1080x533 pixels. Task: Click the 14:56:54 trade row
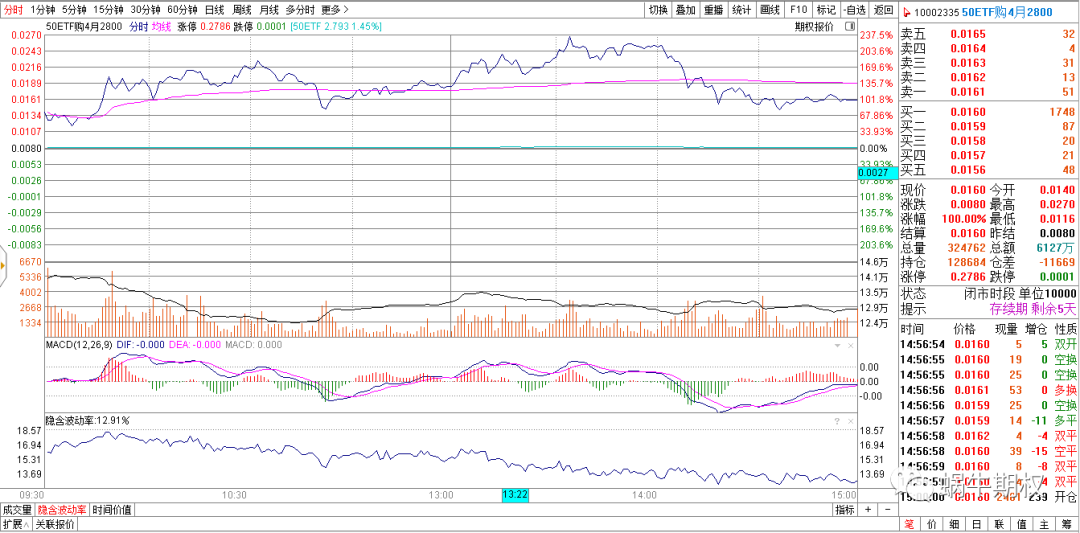click(x=989, y=344)
